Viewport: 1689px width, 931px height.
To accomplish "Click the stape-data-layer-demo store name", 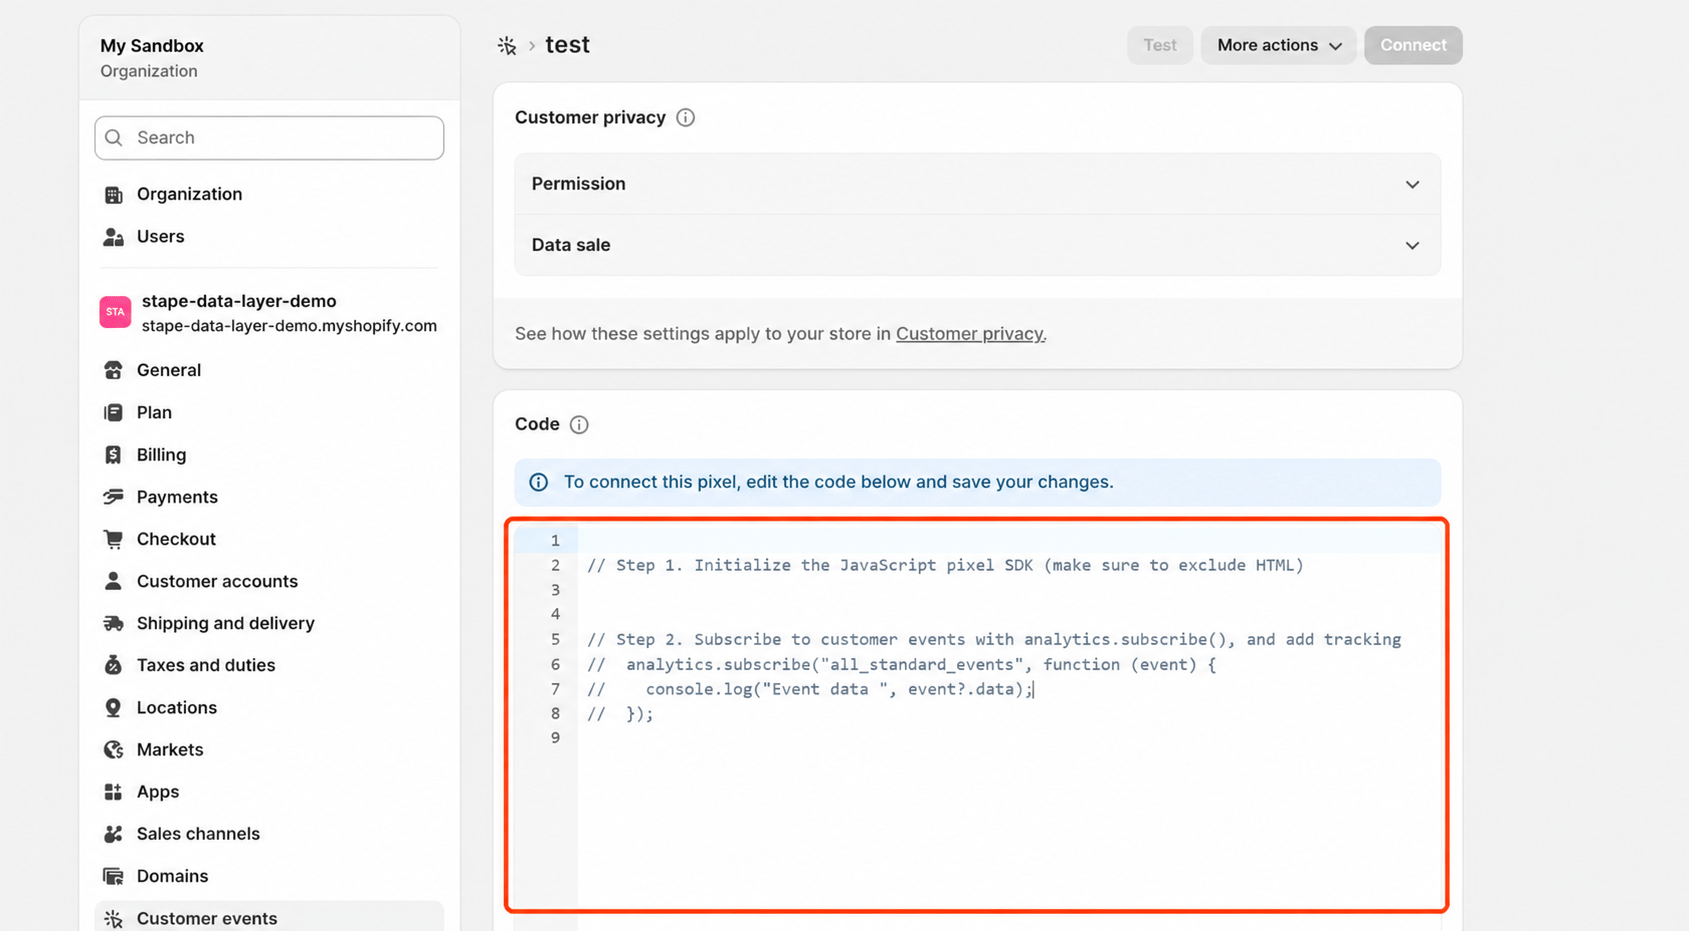I will pyautogui.click(x=239, y=301).
